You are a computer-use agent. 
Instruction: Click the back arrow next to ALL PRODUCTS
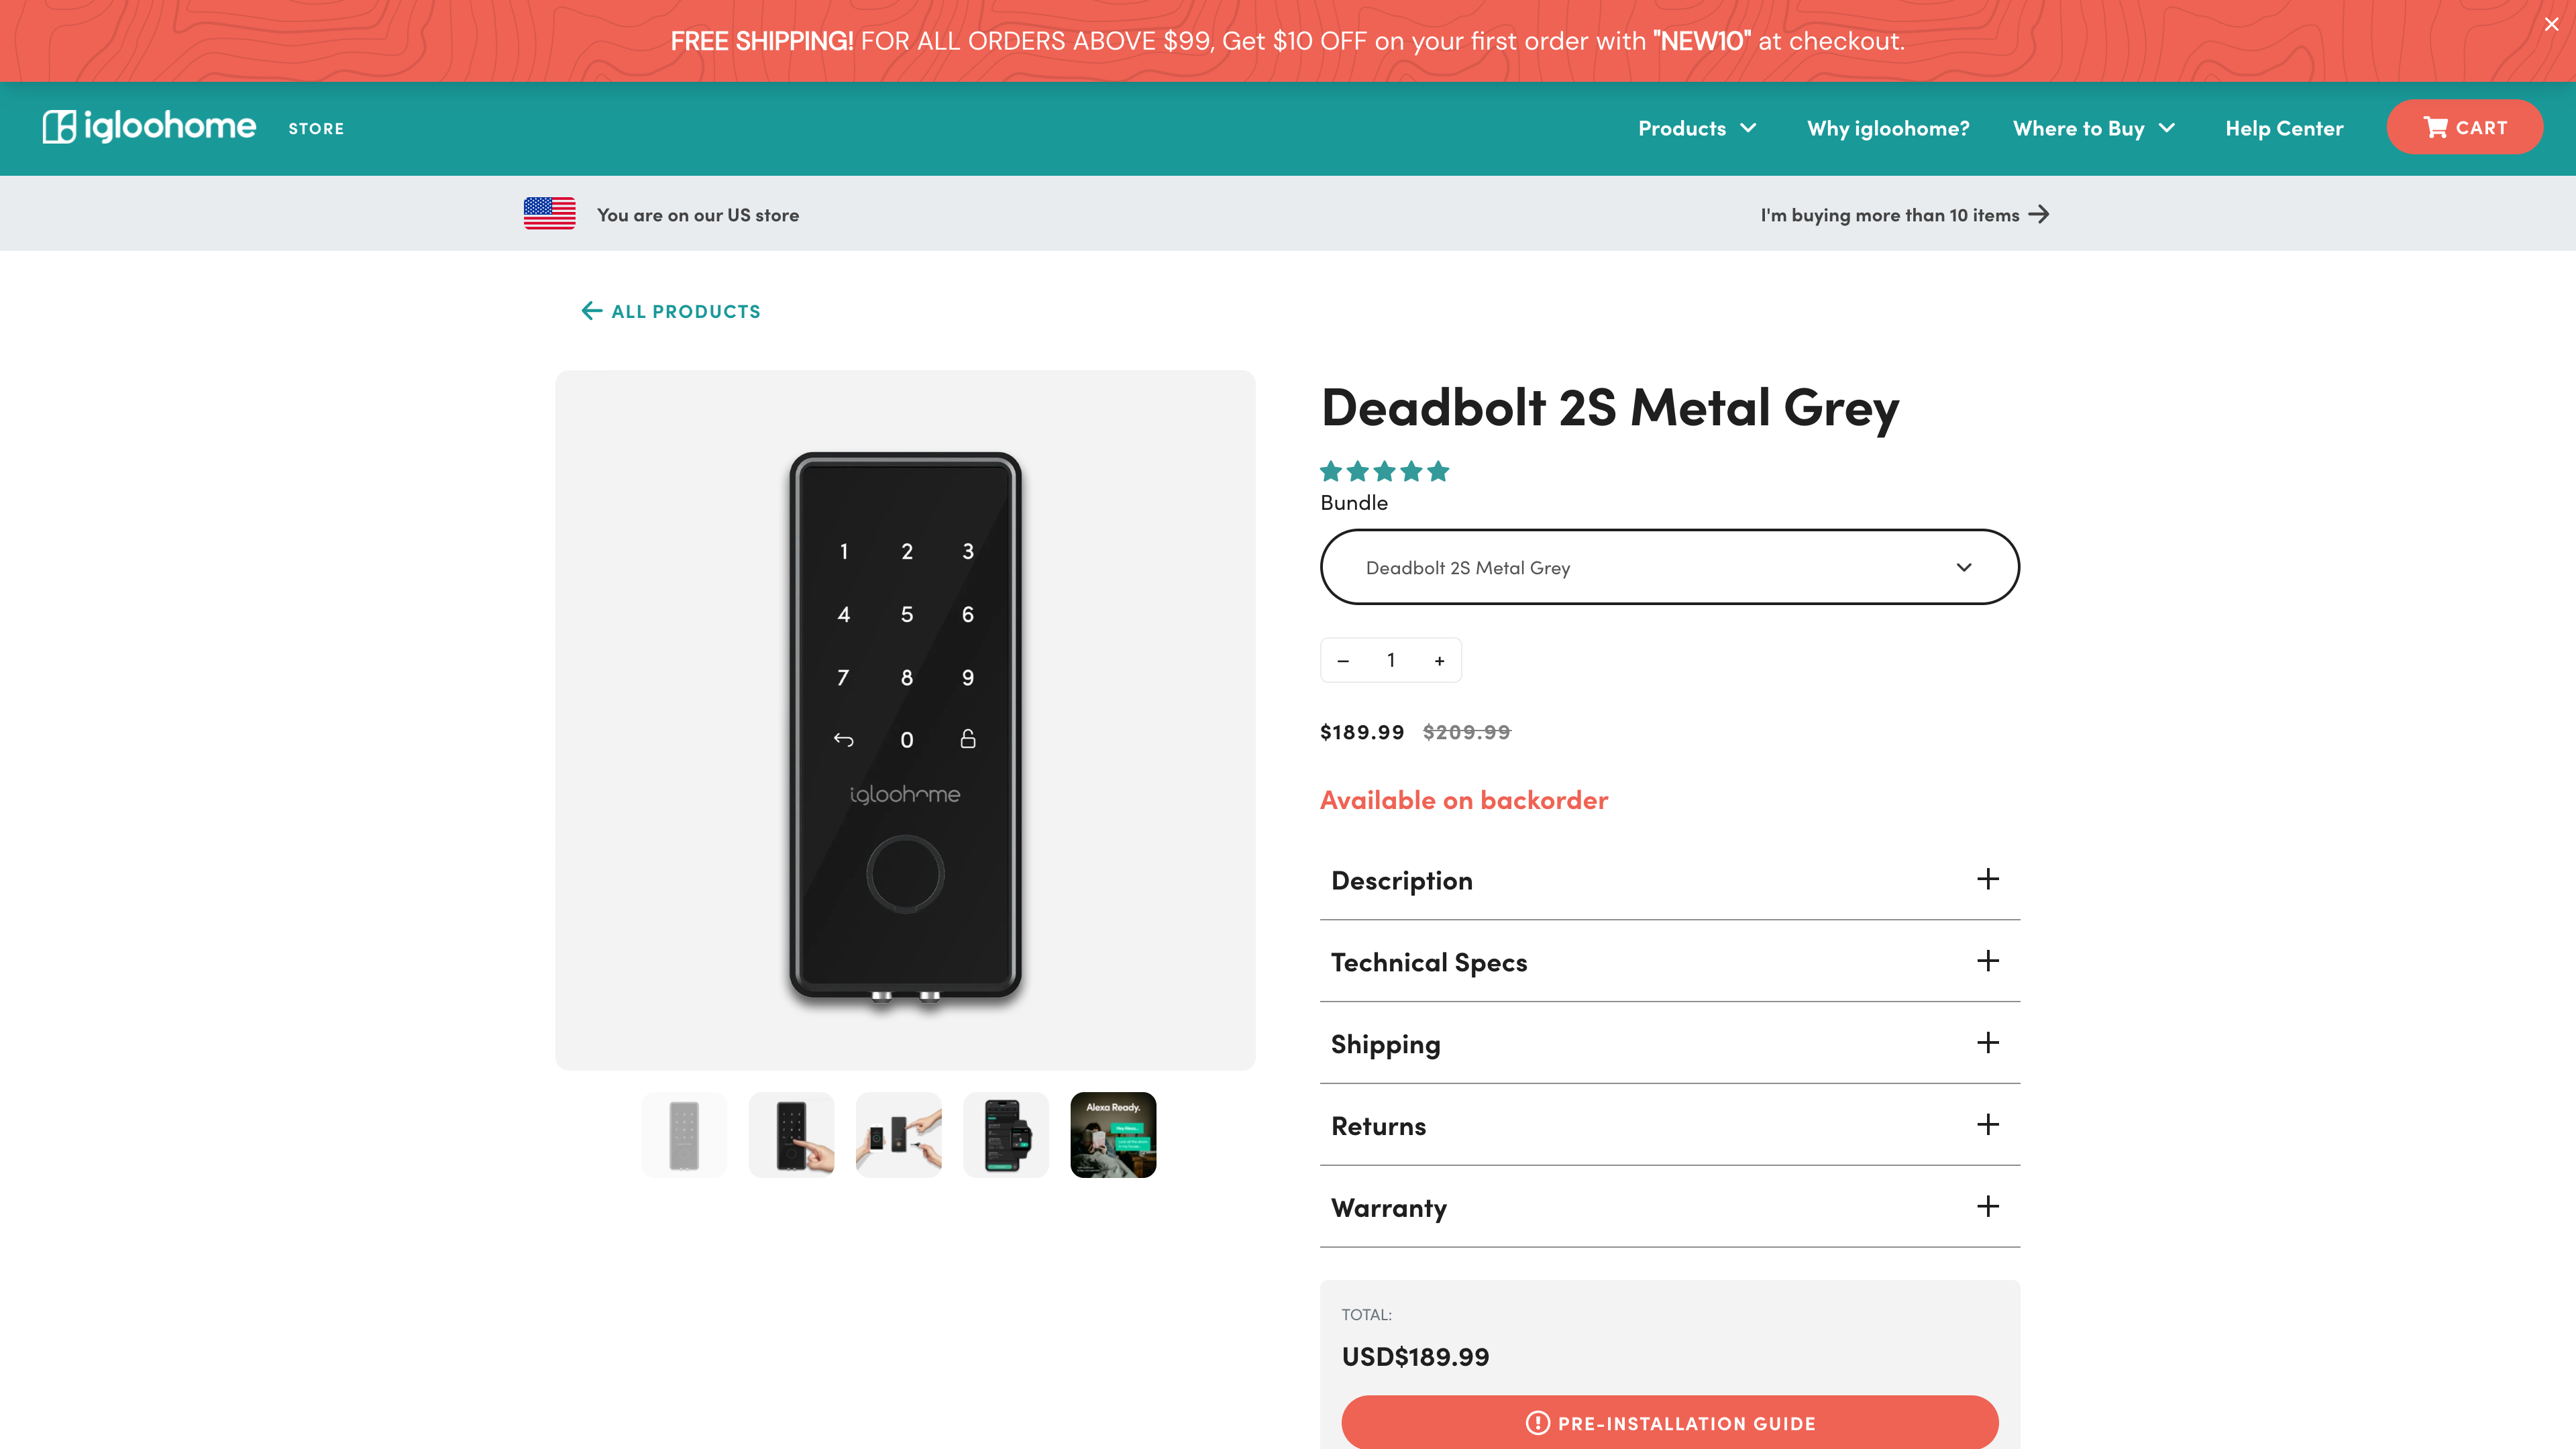tap(591, 311)
